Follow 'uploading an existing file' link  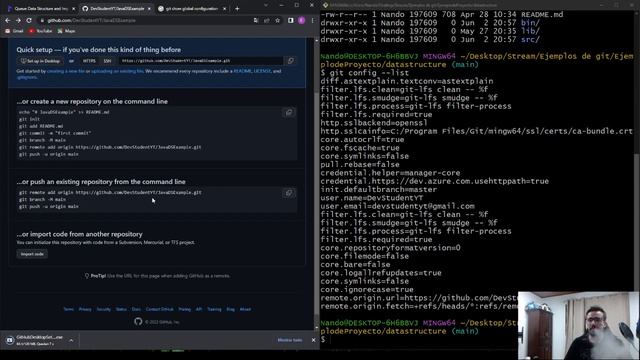(117, 71)
